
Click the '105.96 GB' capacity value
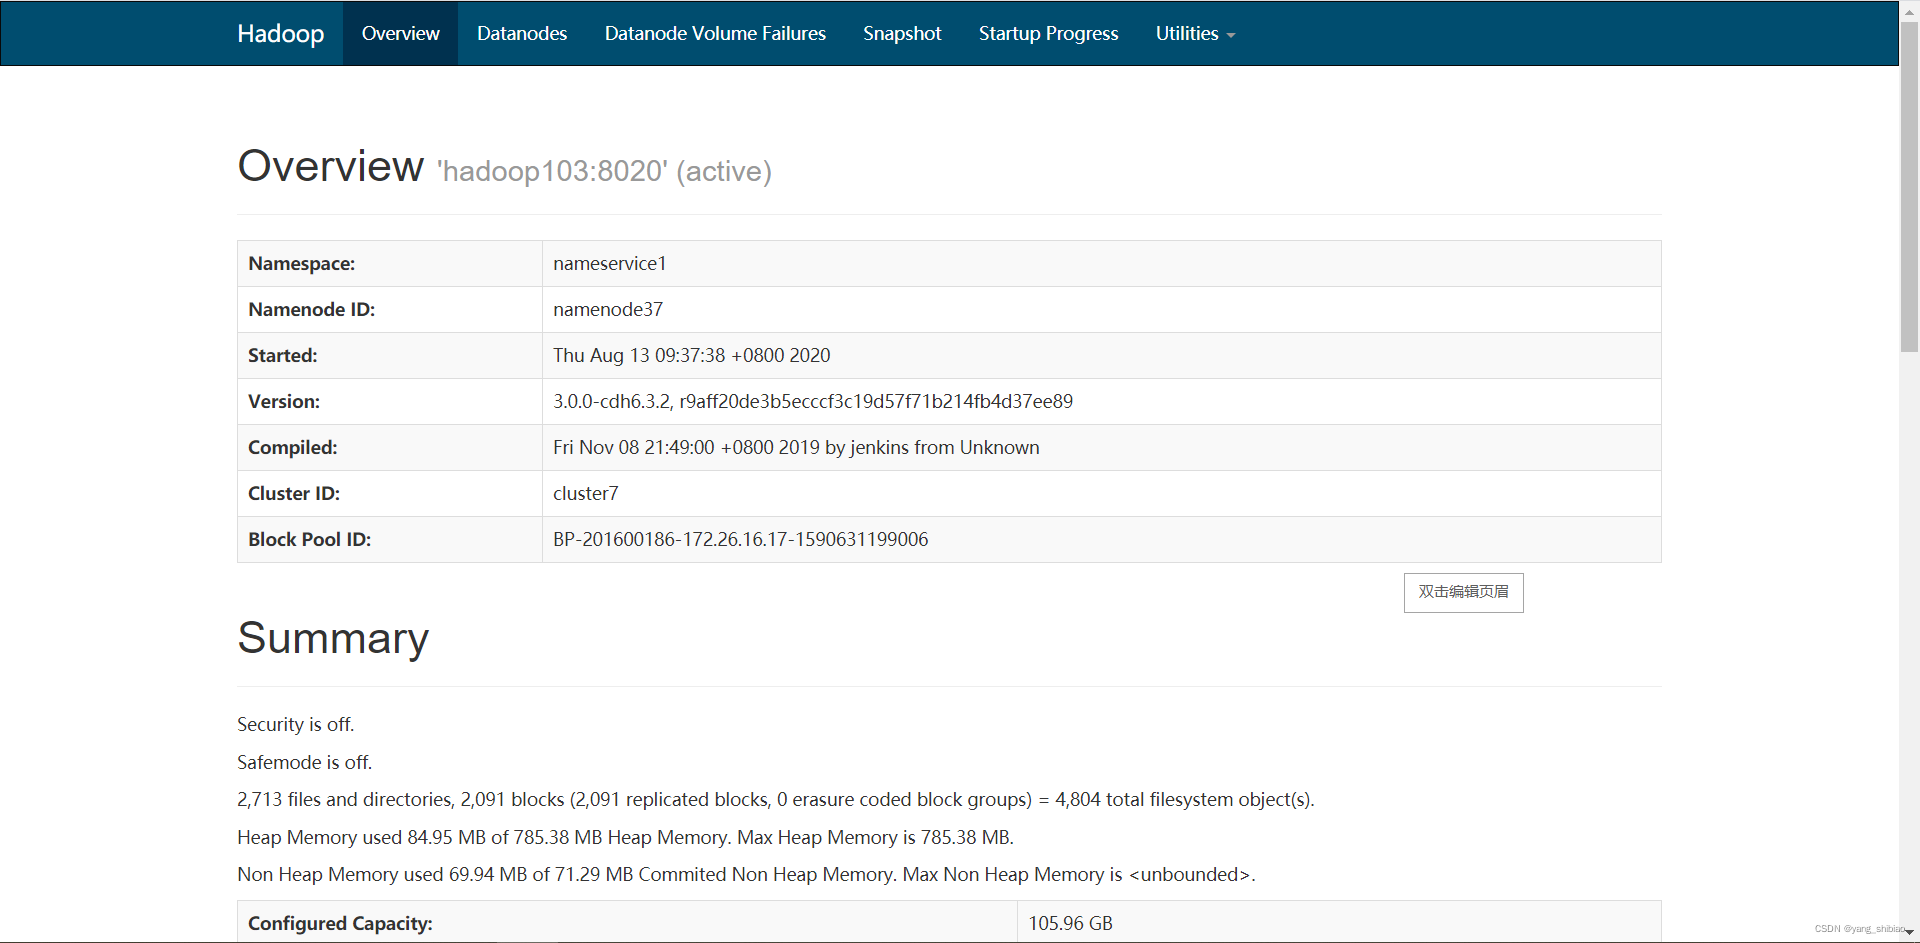(1070, 924)
